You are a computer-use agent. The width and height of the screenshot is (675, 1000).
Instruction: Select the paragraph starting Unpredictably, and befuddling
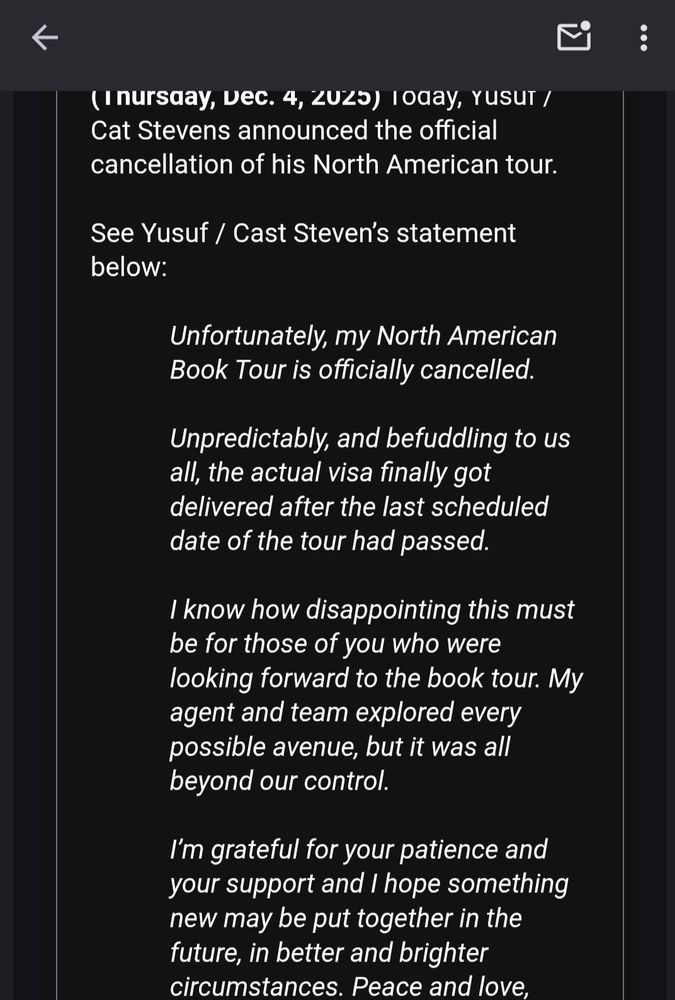pos(370,438)
